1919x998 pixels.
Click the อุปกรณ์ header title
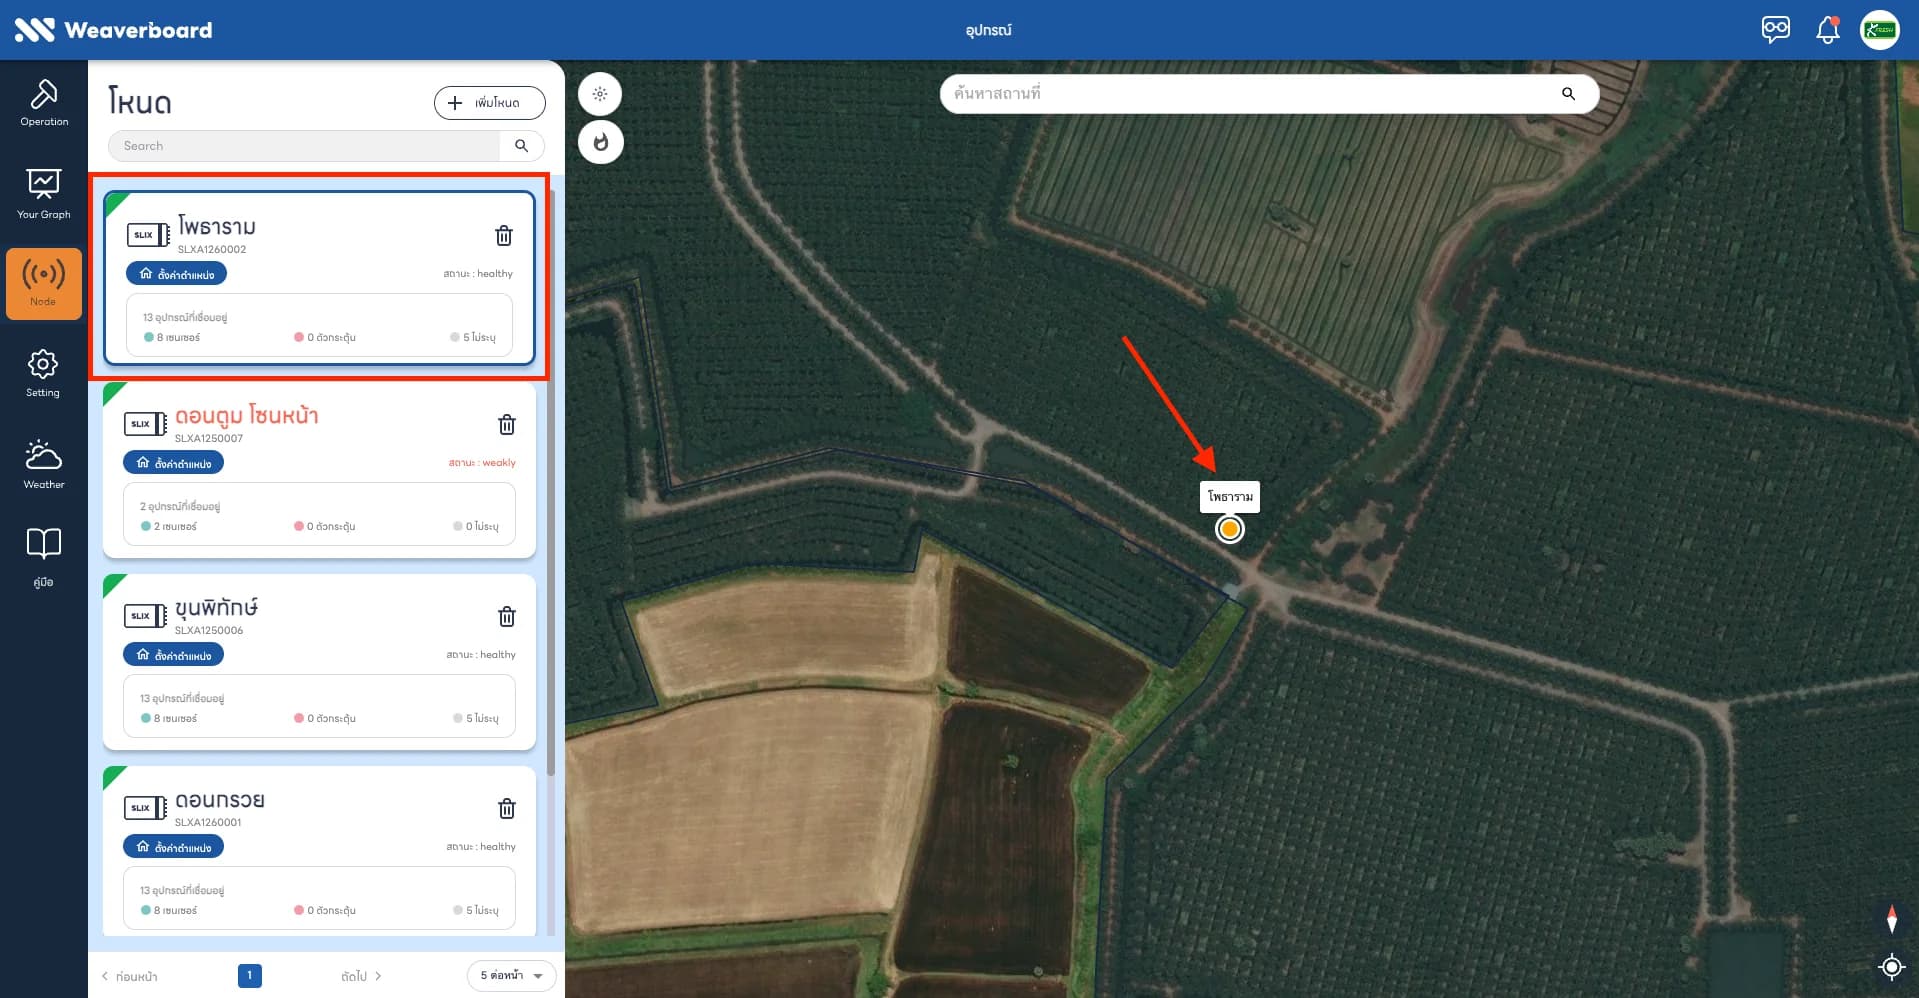click(x=988, y=30)
